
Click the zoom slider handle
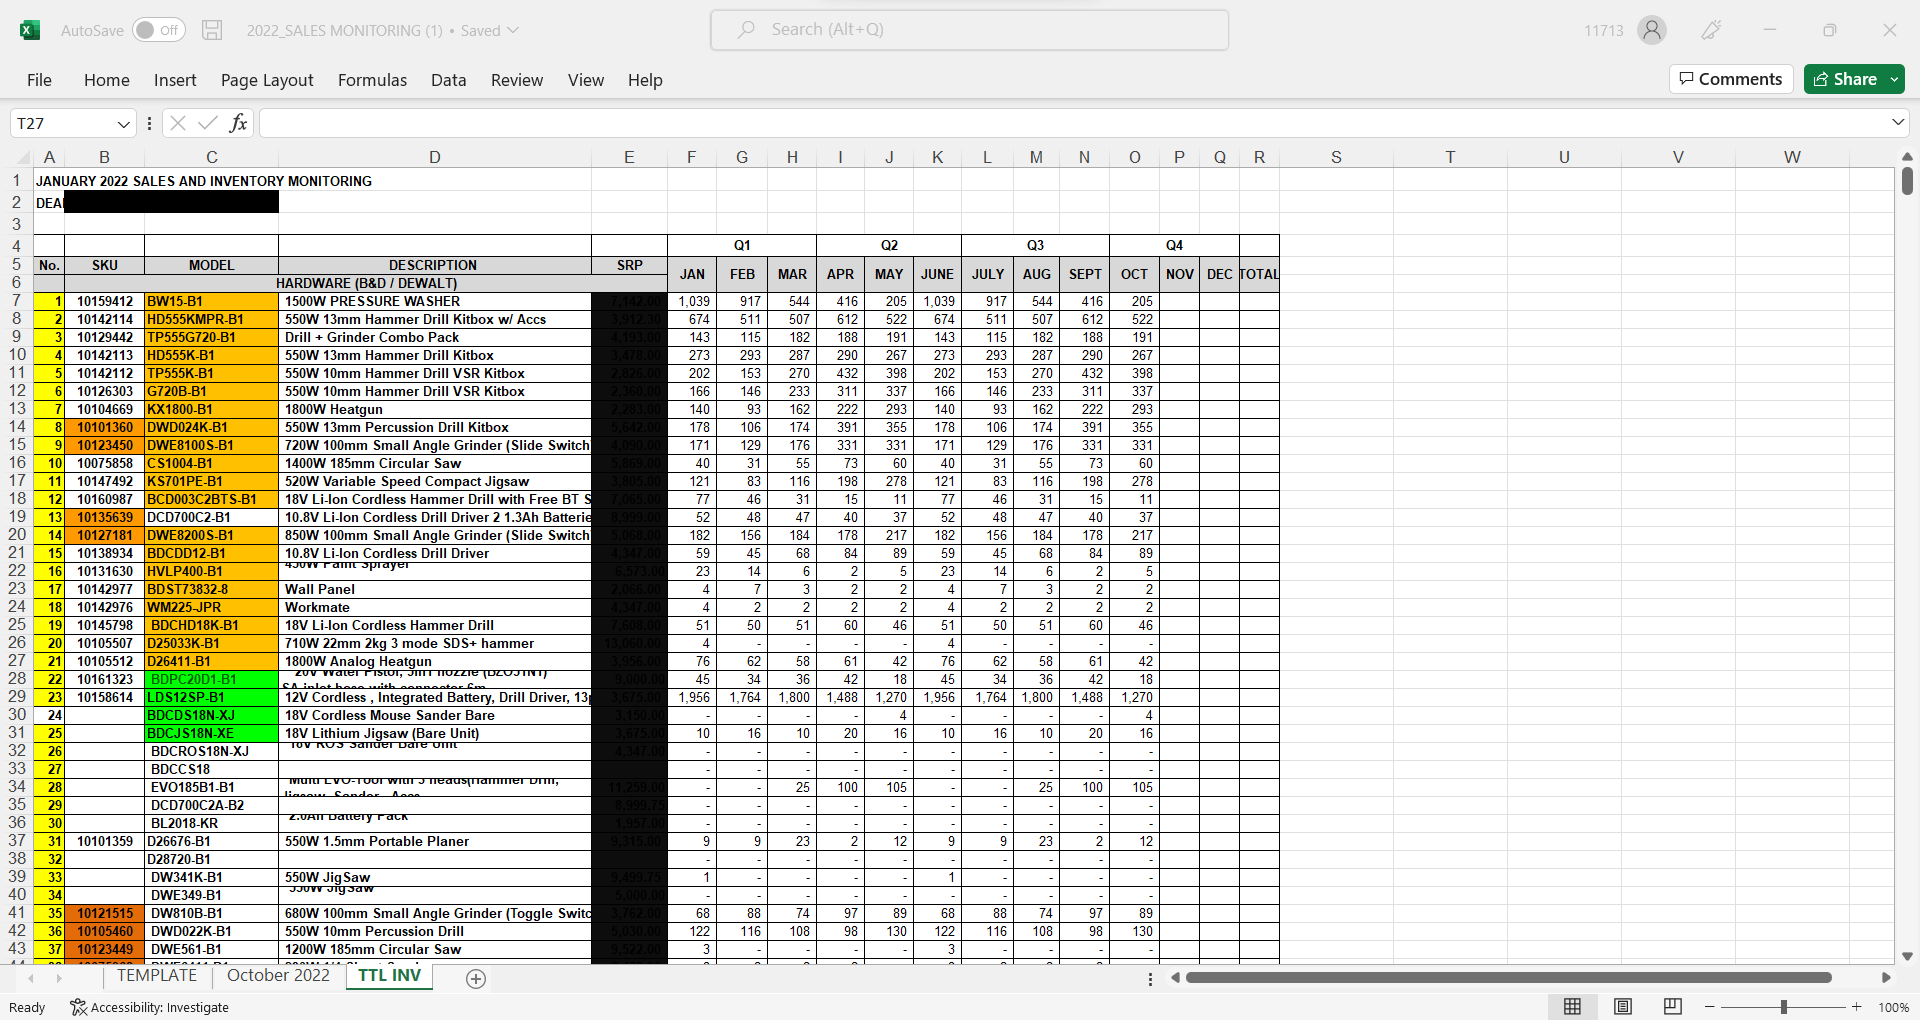point(1784,1007)
